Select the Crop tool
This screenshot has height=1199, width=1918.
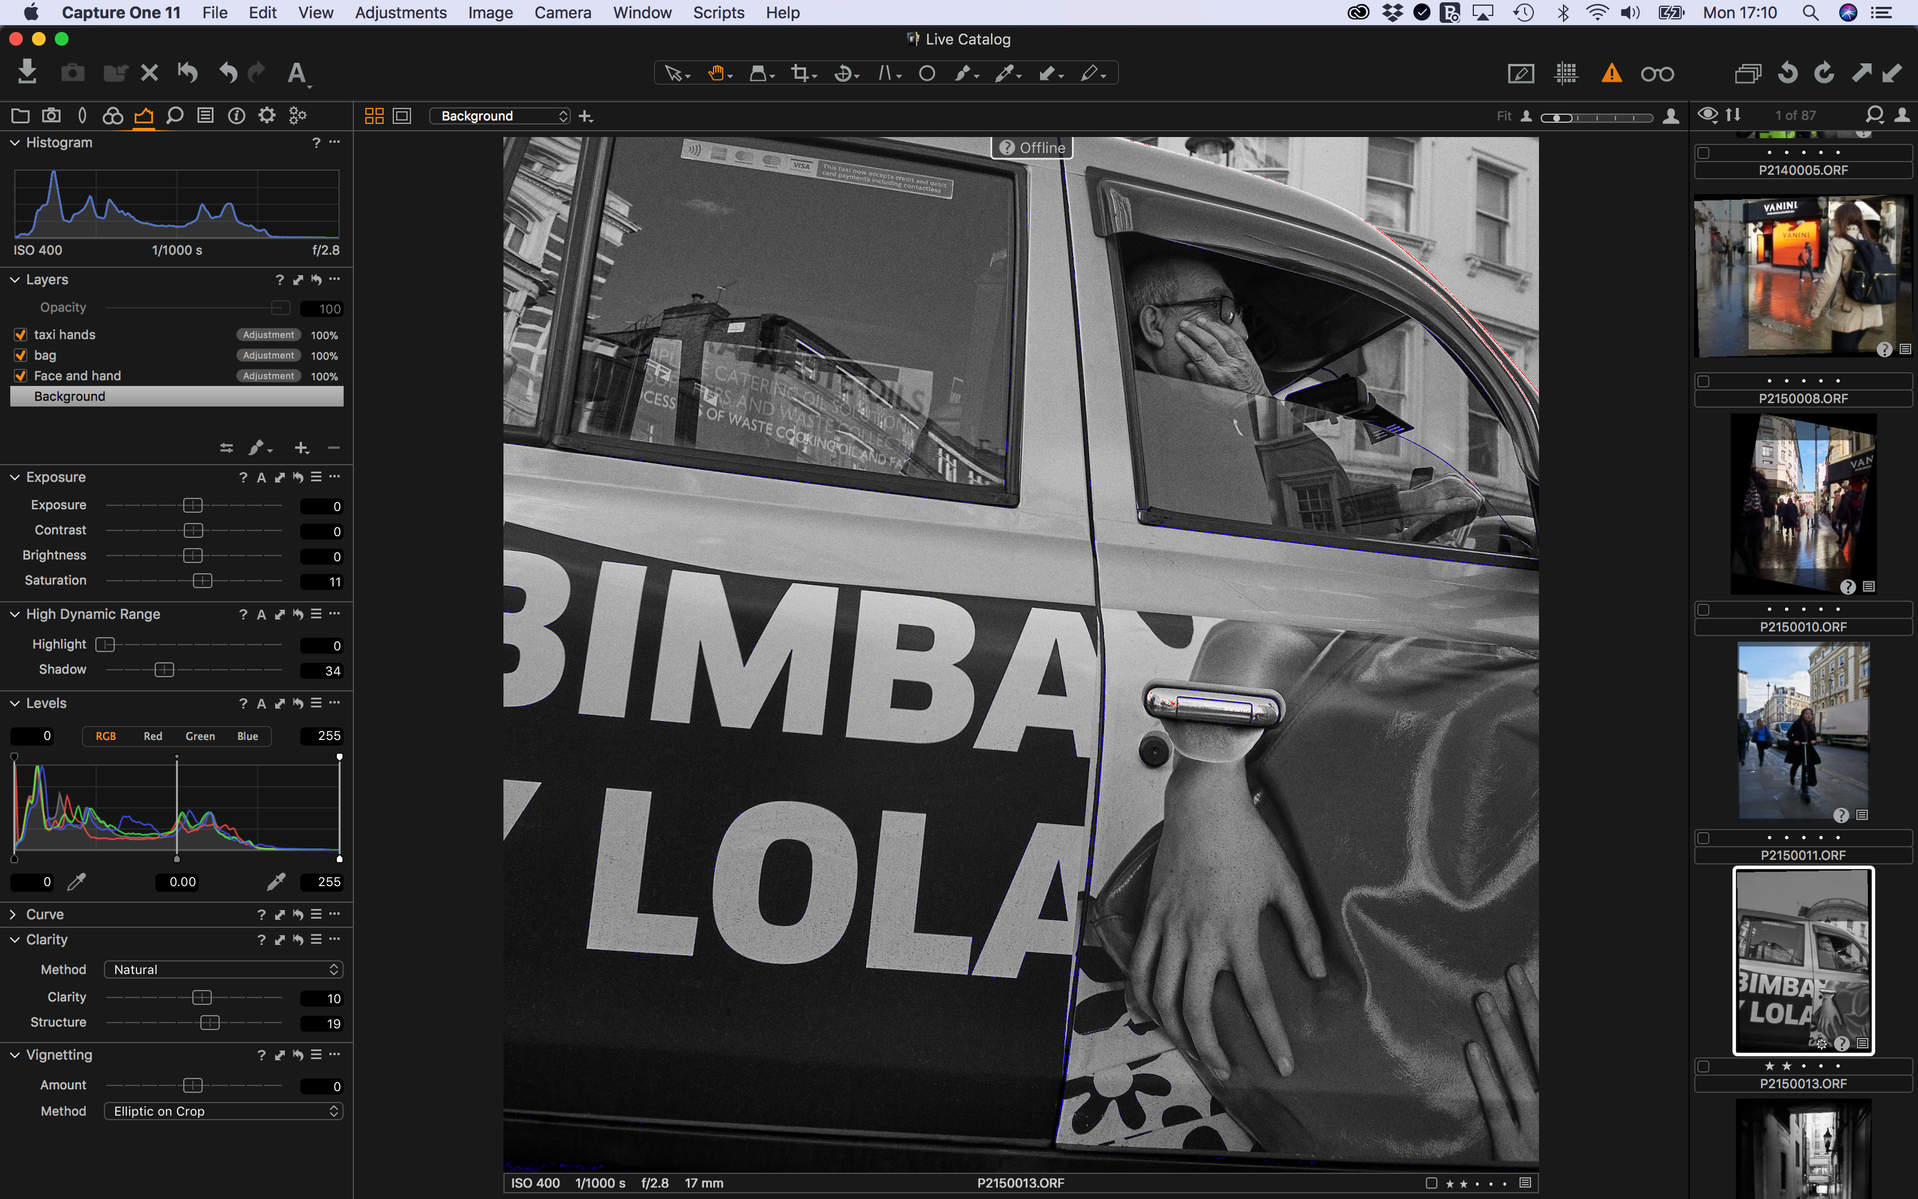coord(802,73)
